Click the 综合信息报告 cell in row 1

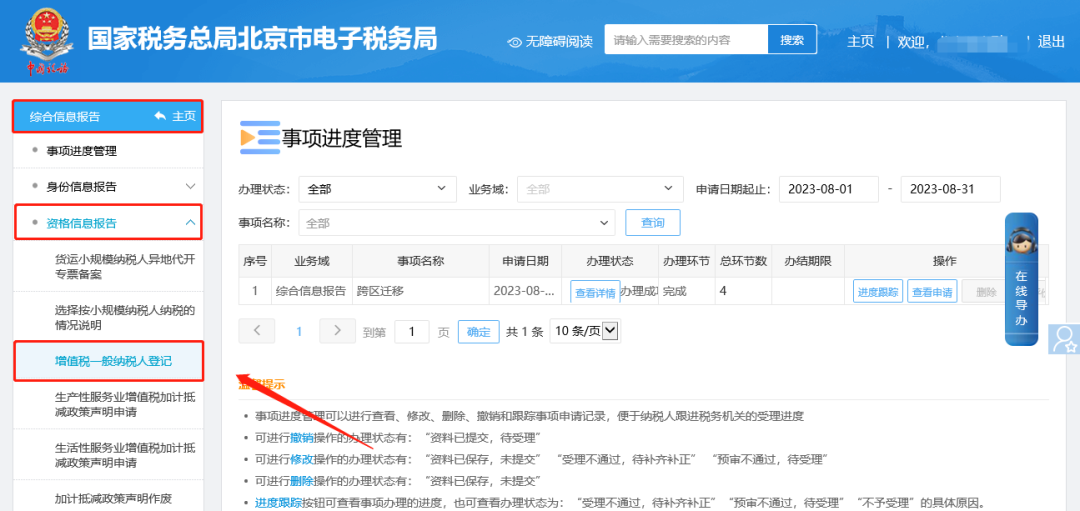311,291
